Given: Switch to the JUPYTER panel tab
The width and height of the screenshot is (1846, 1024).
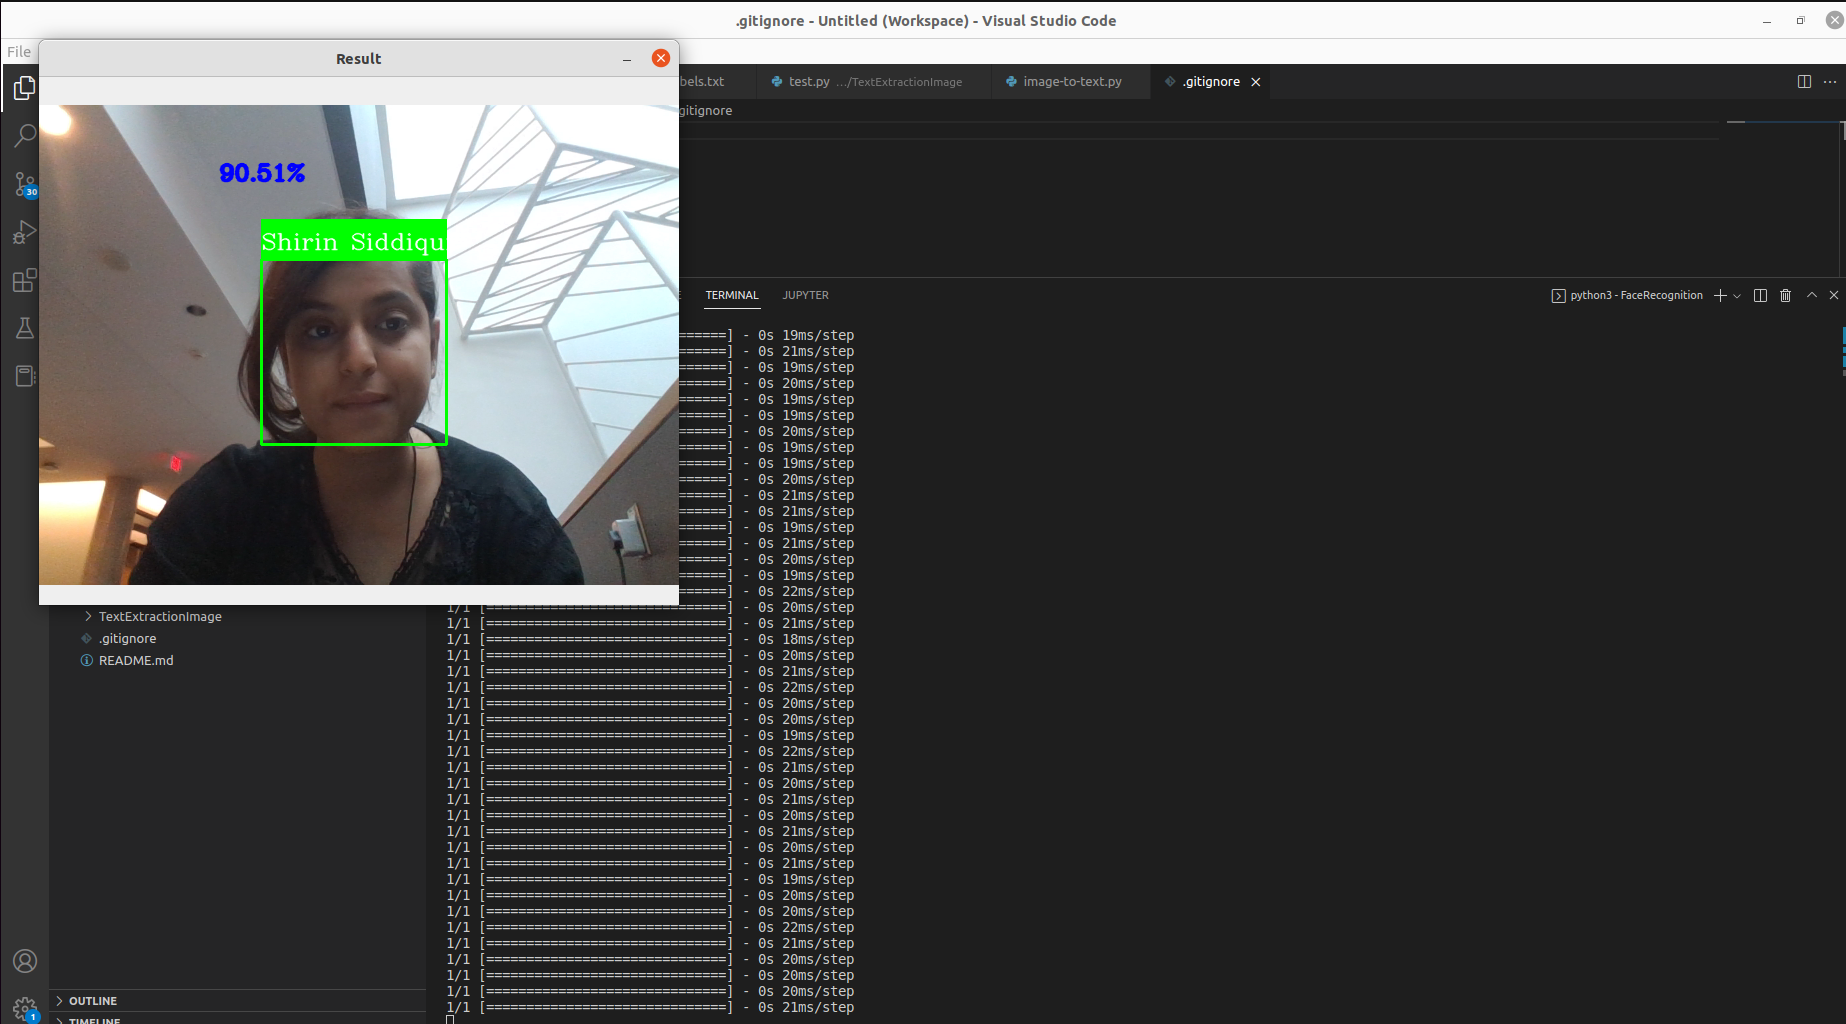Looking at the screenshot, I should point(805,295).
